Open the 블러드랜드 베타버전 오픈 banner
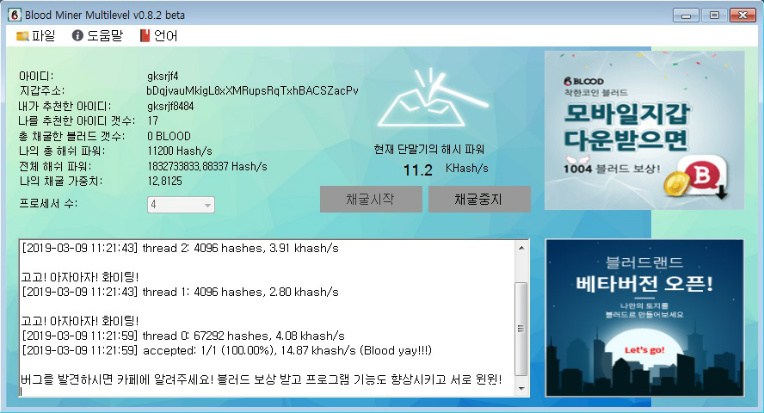 click(x=644, y=318)
